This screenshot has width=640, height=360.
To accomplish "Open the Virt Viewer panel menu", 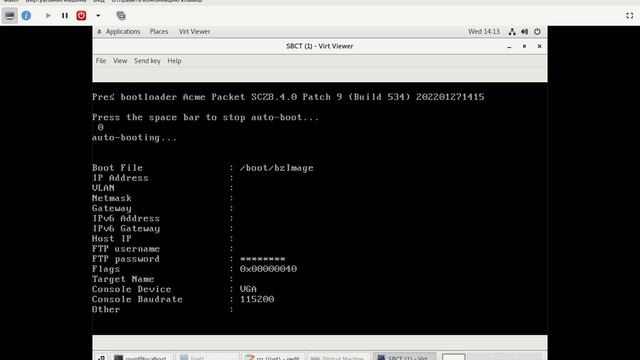I will tap(194, 31).
